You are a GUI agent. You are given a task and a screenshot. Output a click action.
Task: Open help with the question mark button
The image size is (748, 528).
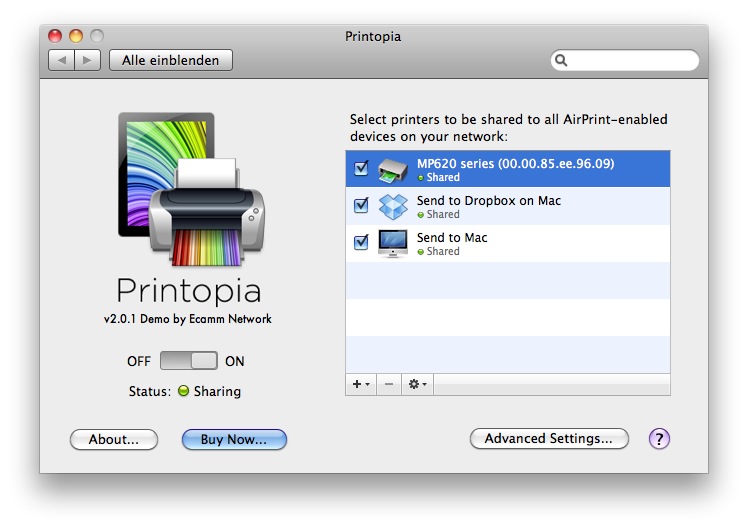click(659, 438)
